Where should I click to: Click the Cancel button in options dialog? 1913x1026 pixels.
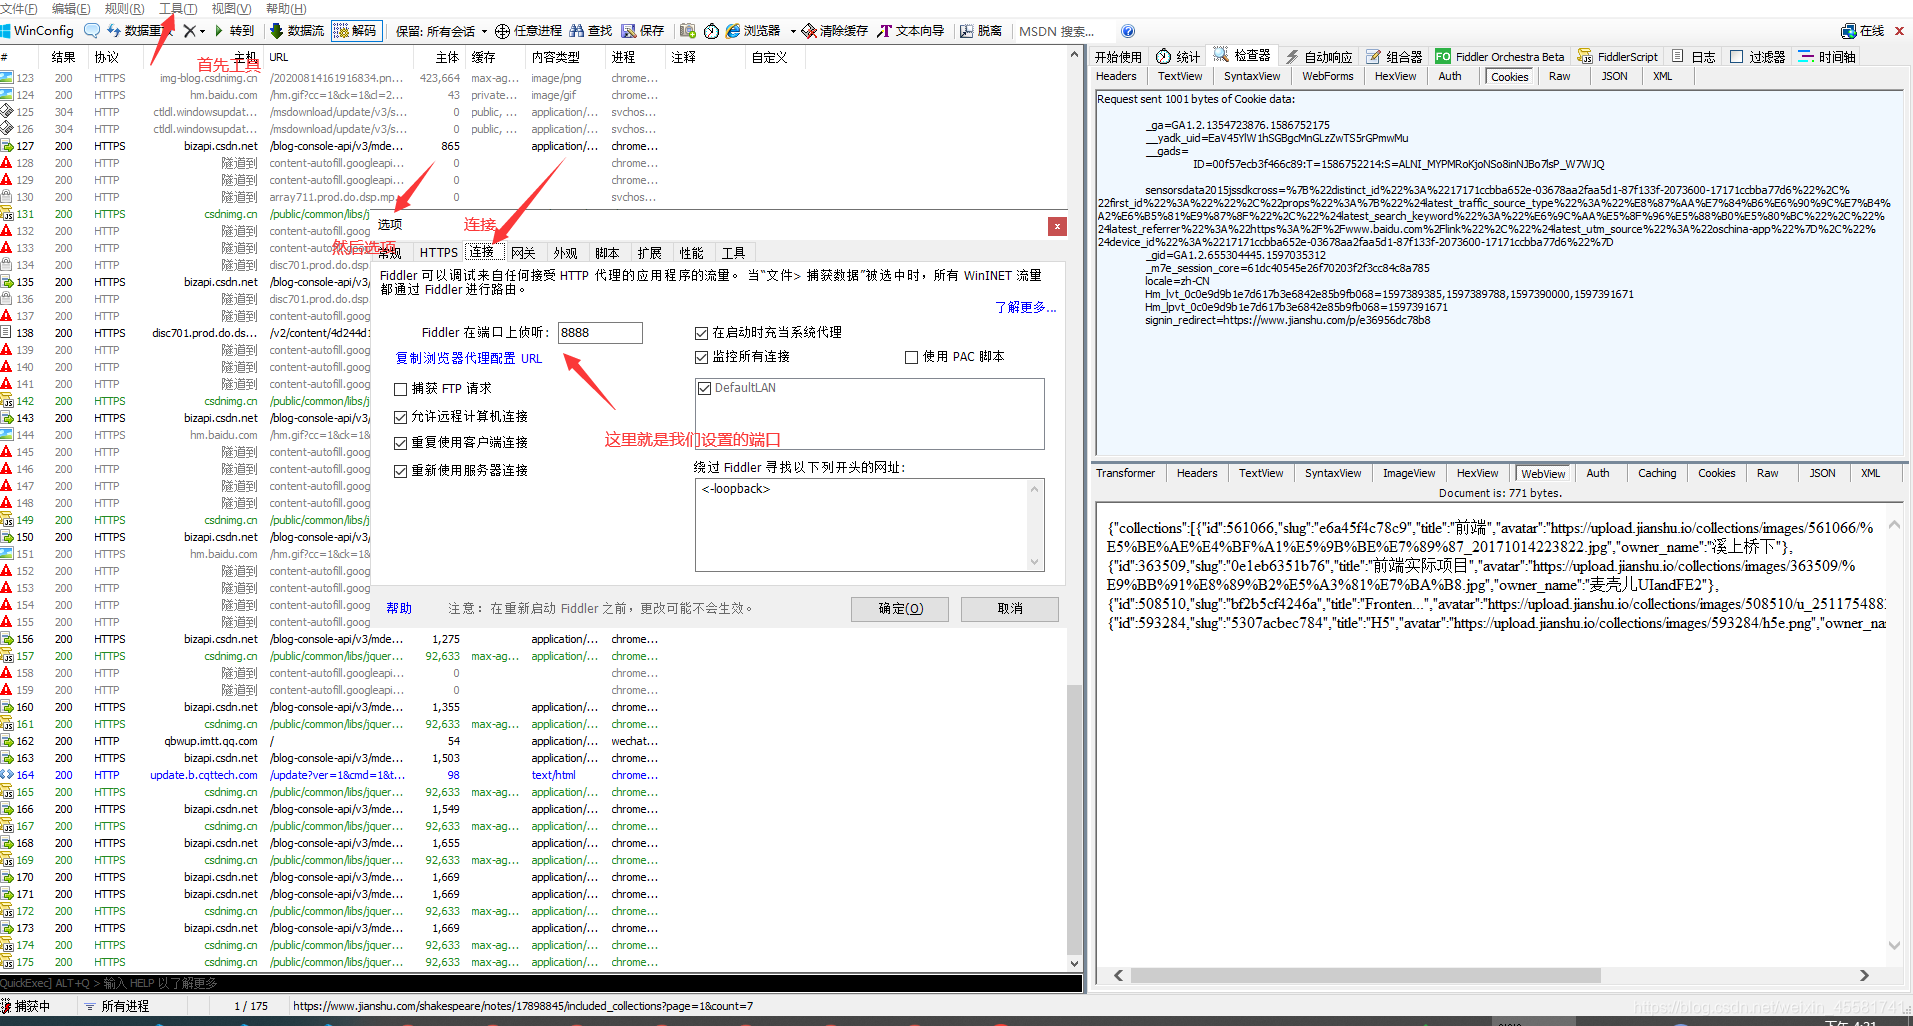click(x=1010, y=608)
